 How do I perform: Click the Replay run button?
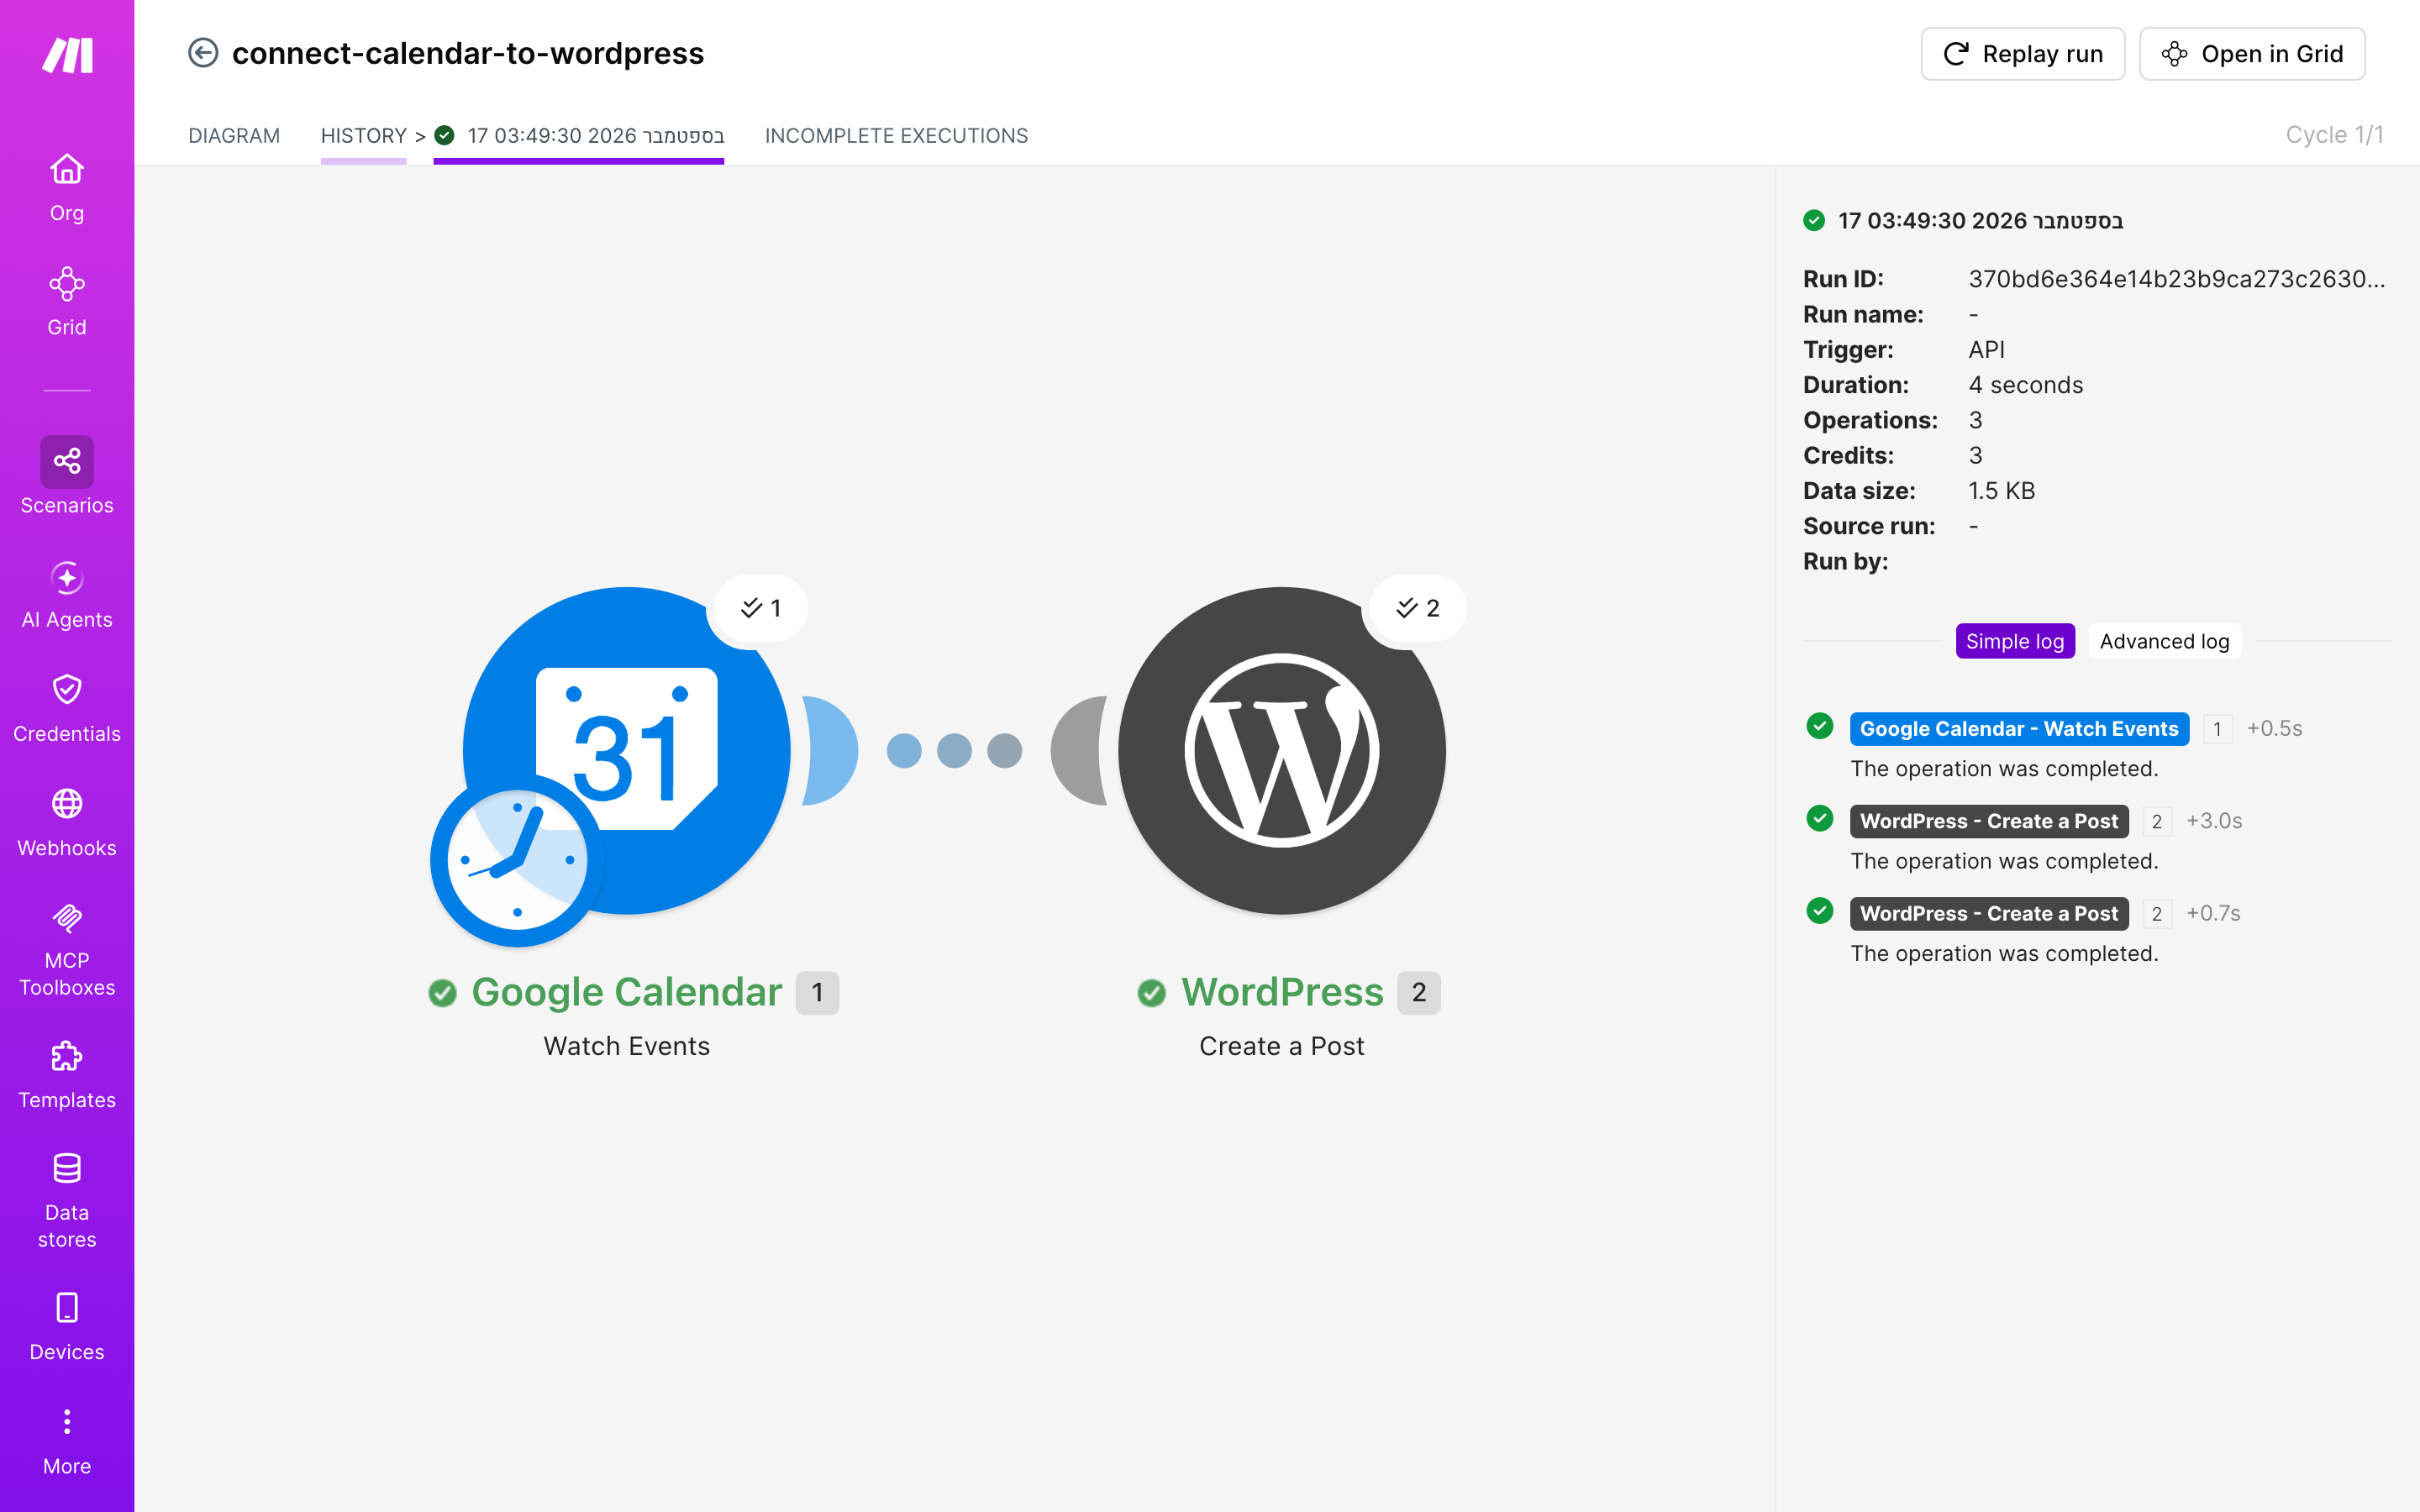click(2022, 54)
